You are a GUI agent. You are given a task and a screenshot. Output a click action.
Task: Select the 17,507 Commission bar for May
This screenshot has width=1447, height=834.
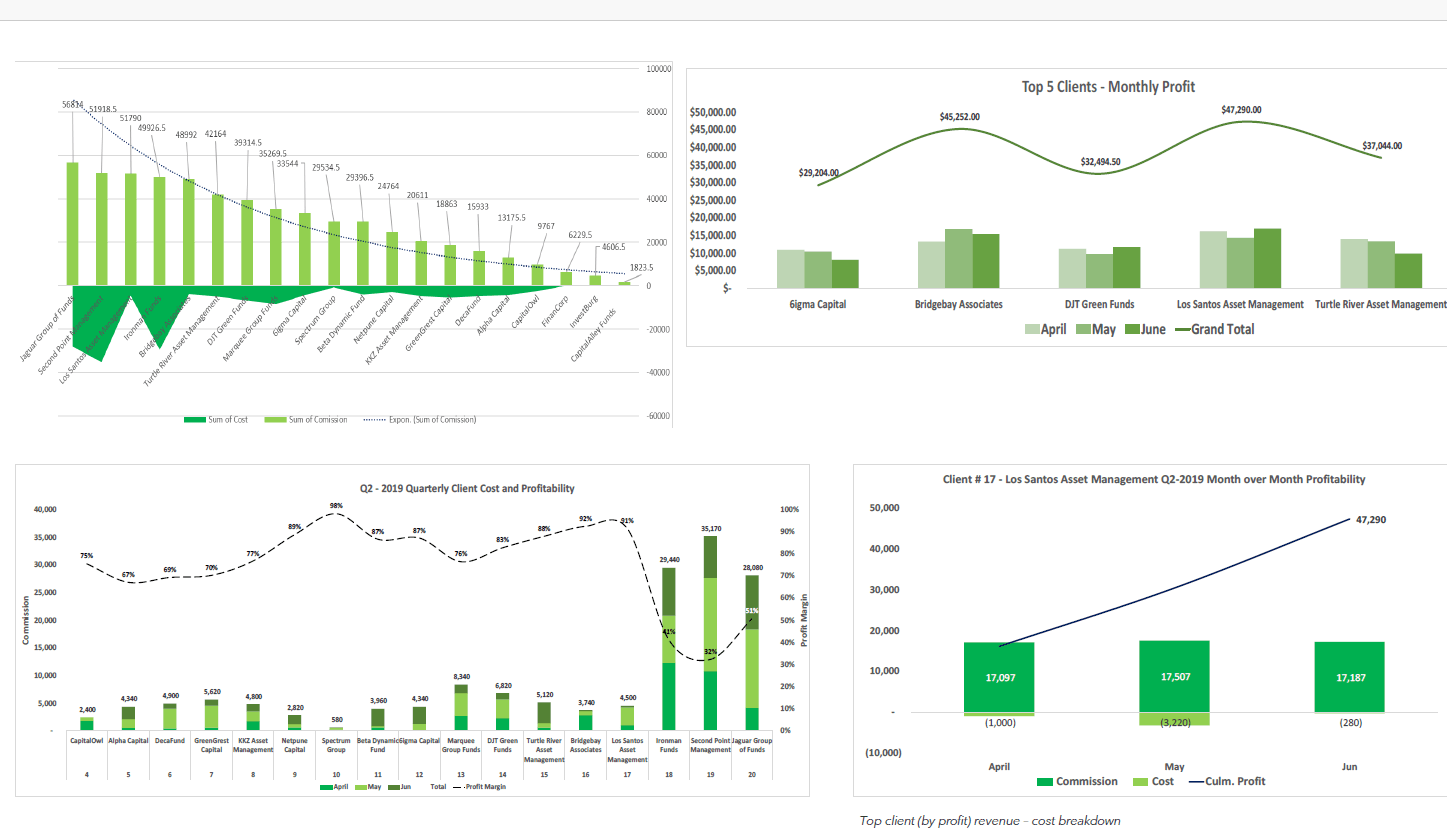[x=1173, y=677]
